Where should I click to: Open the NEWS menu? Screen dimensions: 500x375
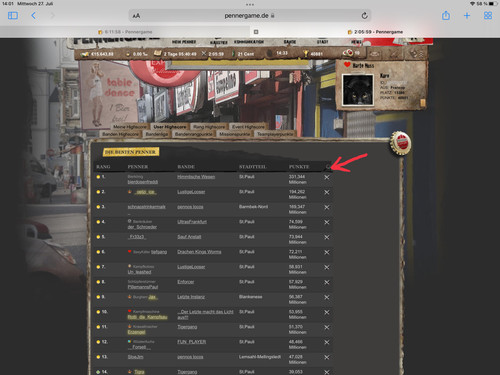pos(356,42)
